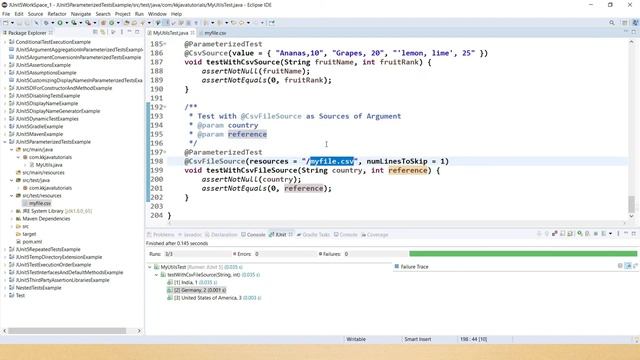Switch to the myfile.csv editor tab
Screen dimensions: 640x360
pyautogui.click(x=215, y=33)
